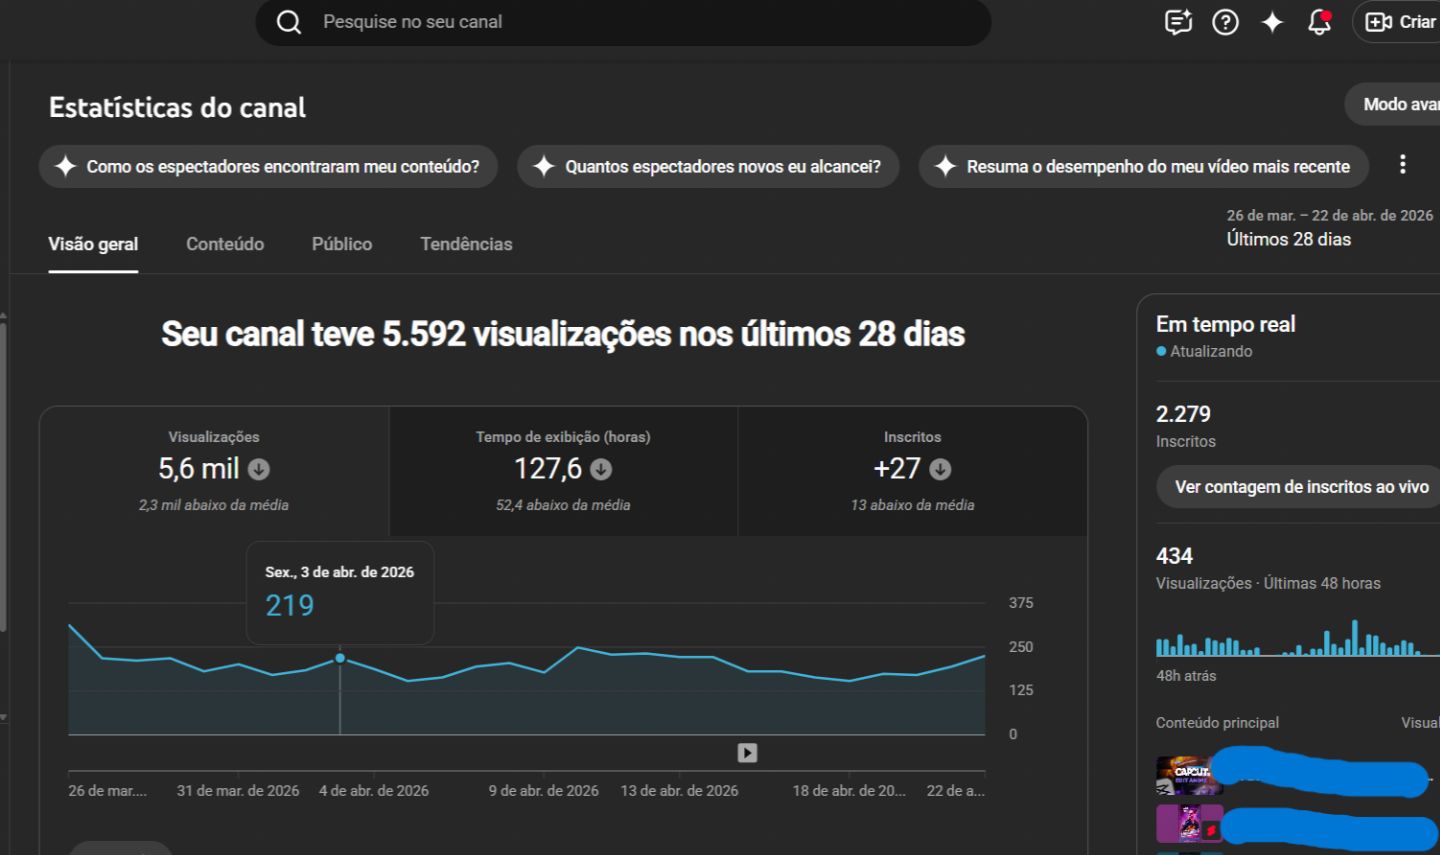The height and width of the screenshot is (855, 1440).
Task: Click the 219 tooltip value
Action: tap(289, 605)
